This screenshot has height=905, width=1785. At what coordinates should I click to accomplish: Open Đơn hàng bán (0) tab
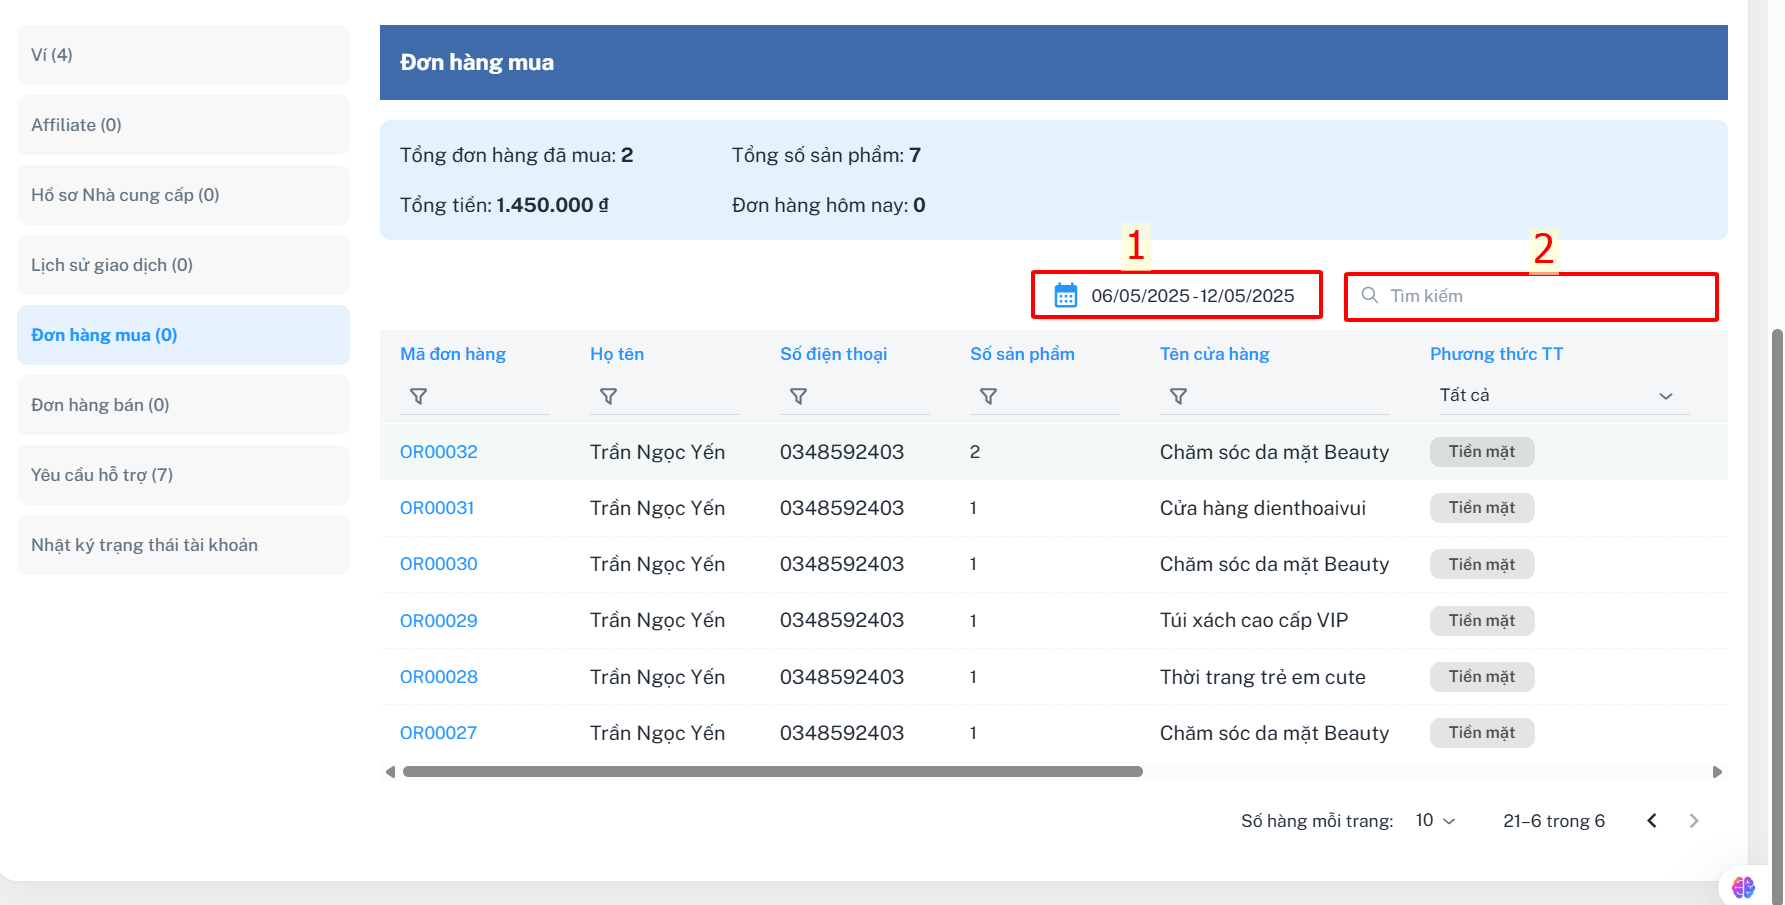[184, 405]
